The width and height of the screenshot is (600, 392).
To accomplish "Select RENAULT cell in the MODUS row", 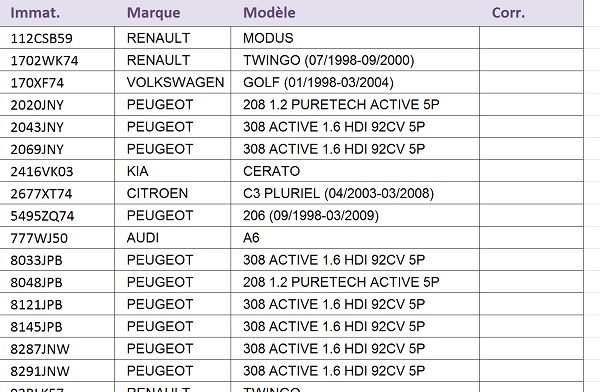I will [x=173, y=38].
